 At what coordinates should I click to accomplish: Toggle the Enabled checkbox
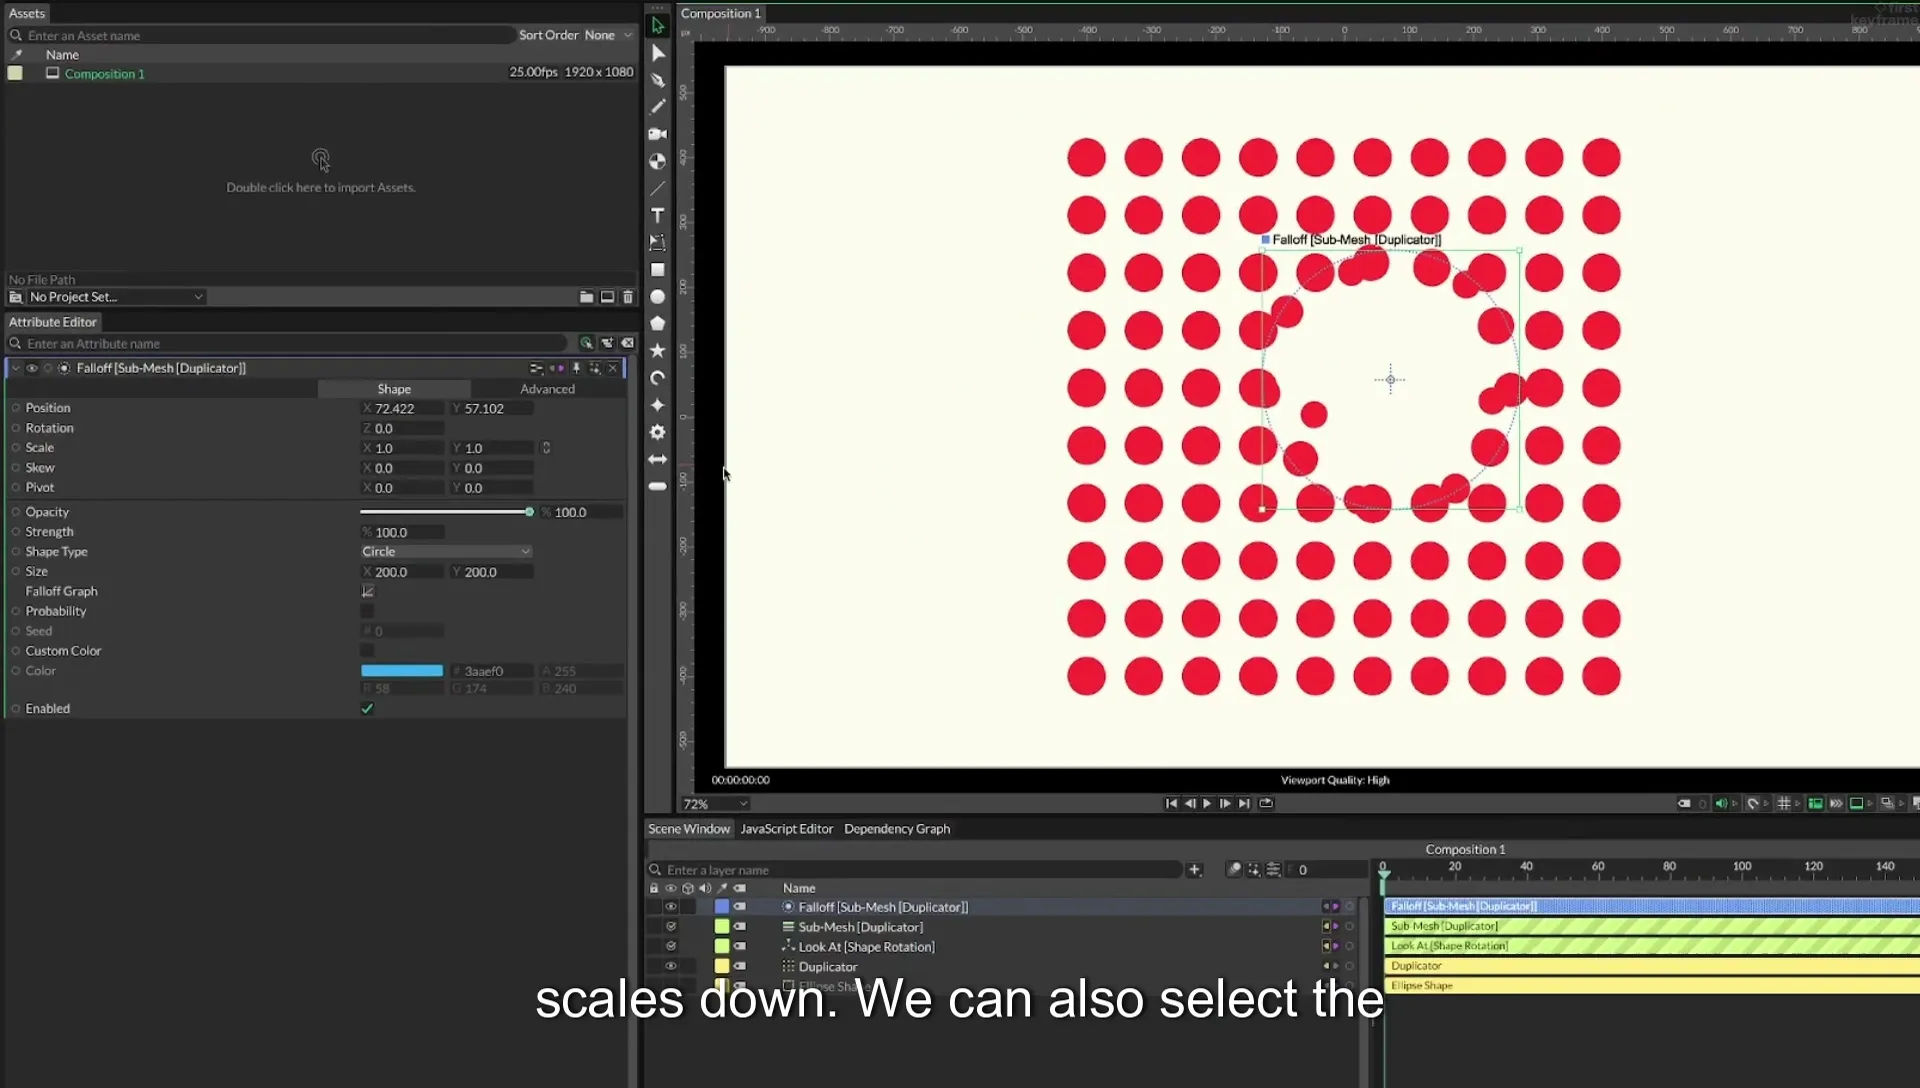tap(367, 709)
